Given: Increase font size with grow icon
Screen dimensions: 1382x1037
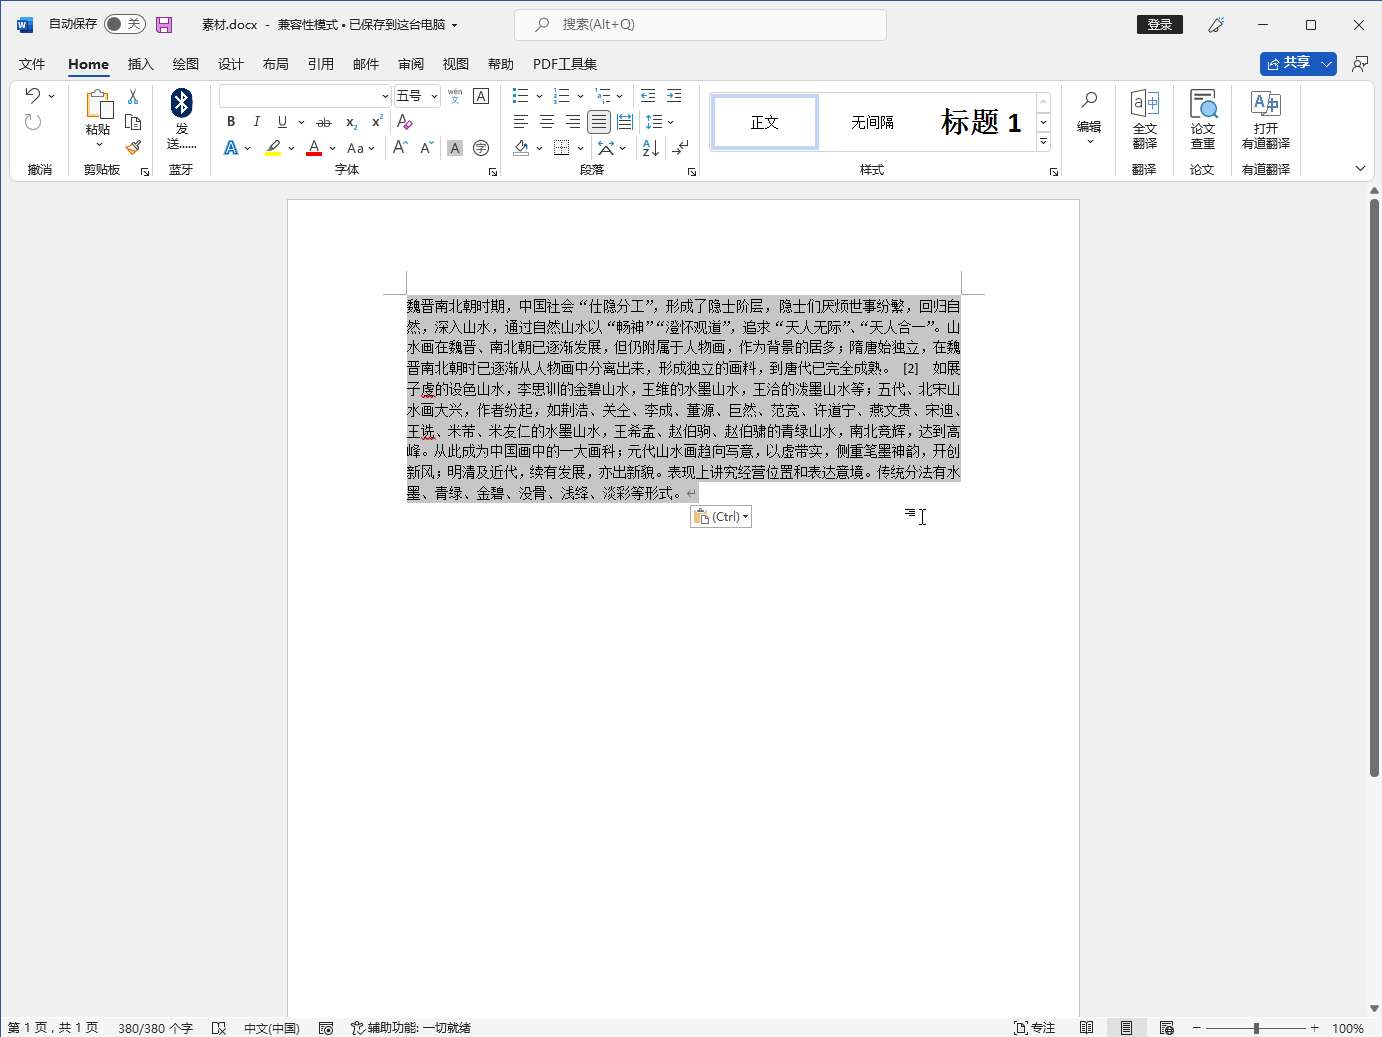Looking at the screenshot, I should point(400,148).
